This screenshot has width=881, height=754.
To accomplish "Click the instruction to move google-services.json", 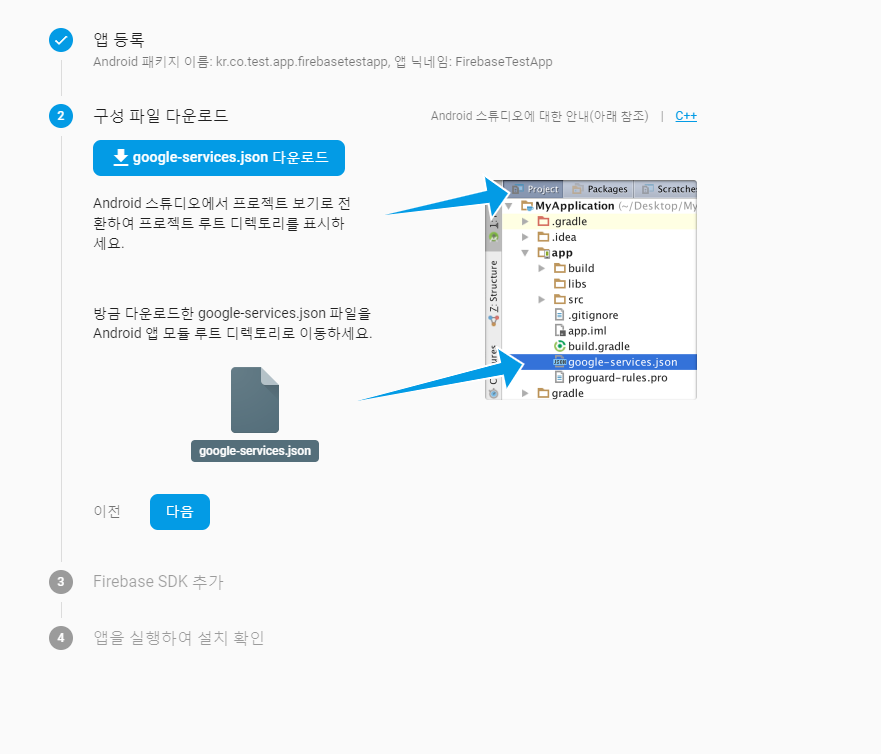I will pos(233,323).
